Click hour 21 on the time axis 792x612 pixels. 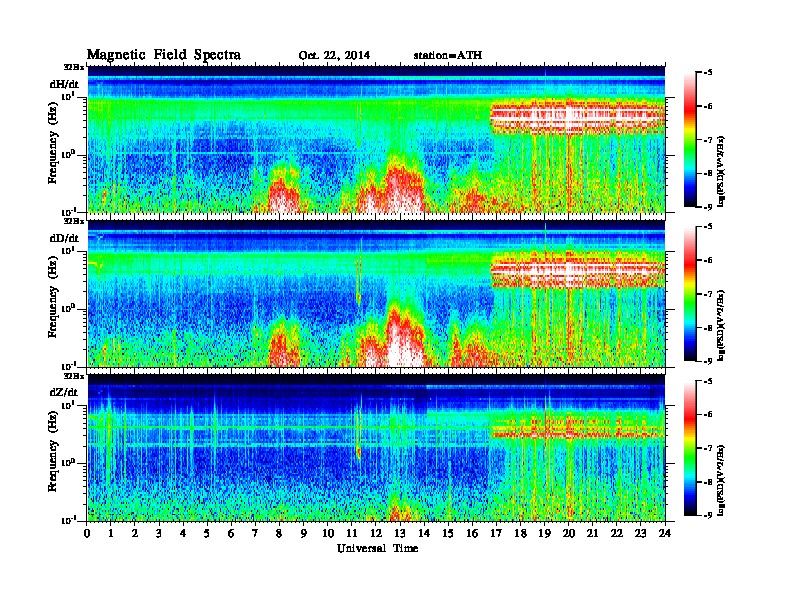pyautogui.click(x=592, y=533)
